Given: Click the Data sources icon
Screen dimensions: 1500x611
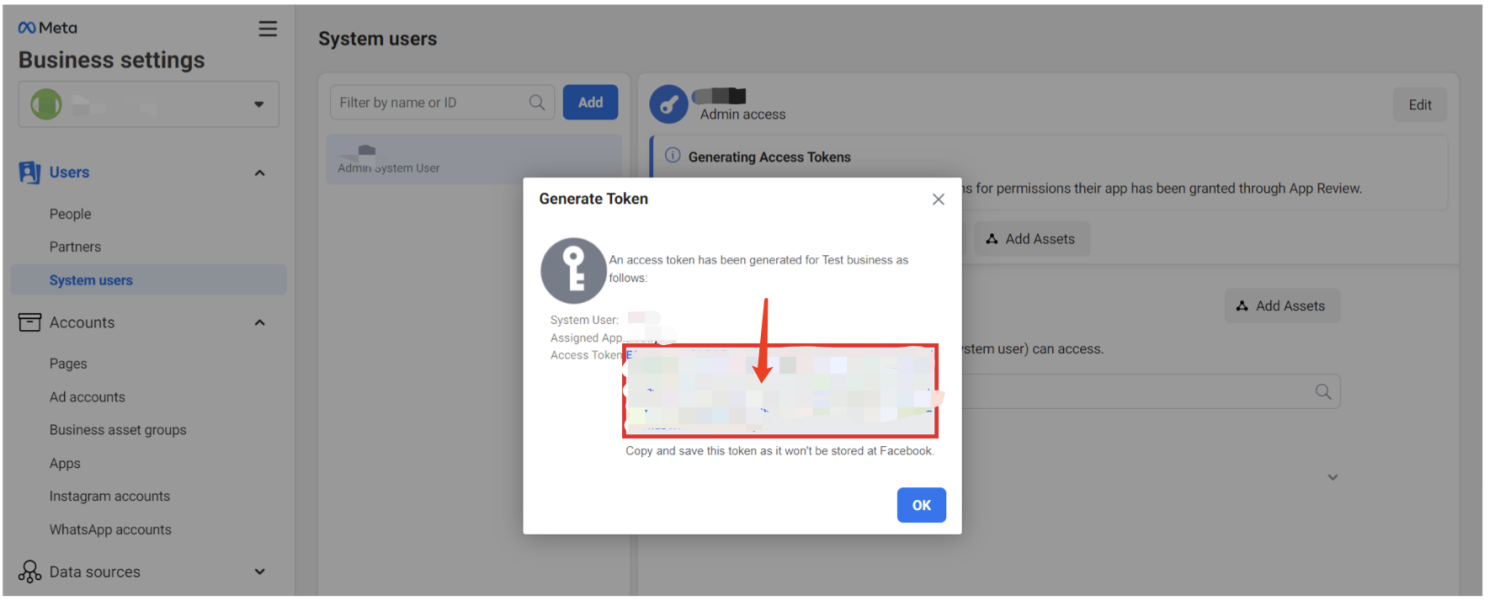Looking at the screenshot, I should 30,571.
